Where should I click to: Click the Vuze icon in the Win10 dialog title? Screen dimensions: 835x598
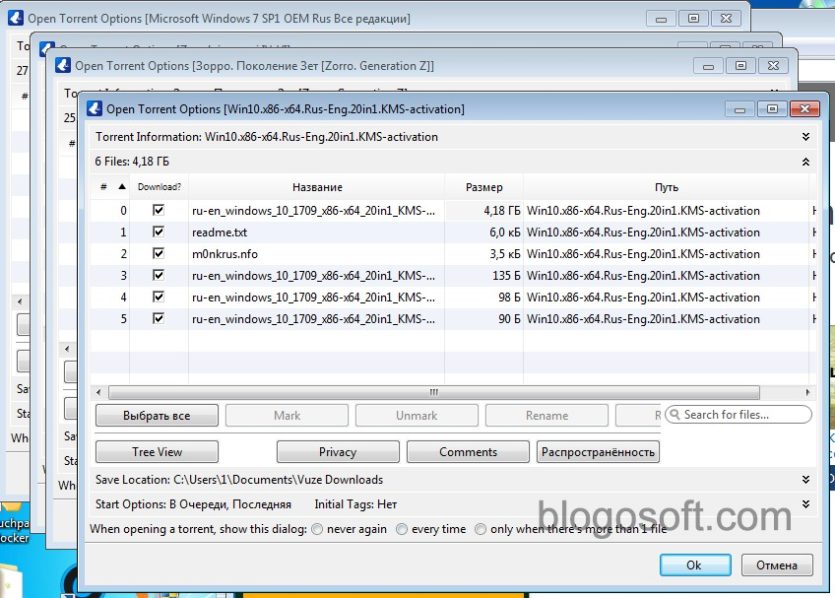tap(95, 109)
